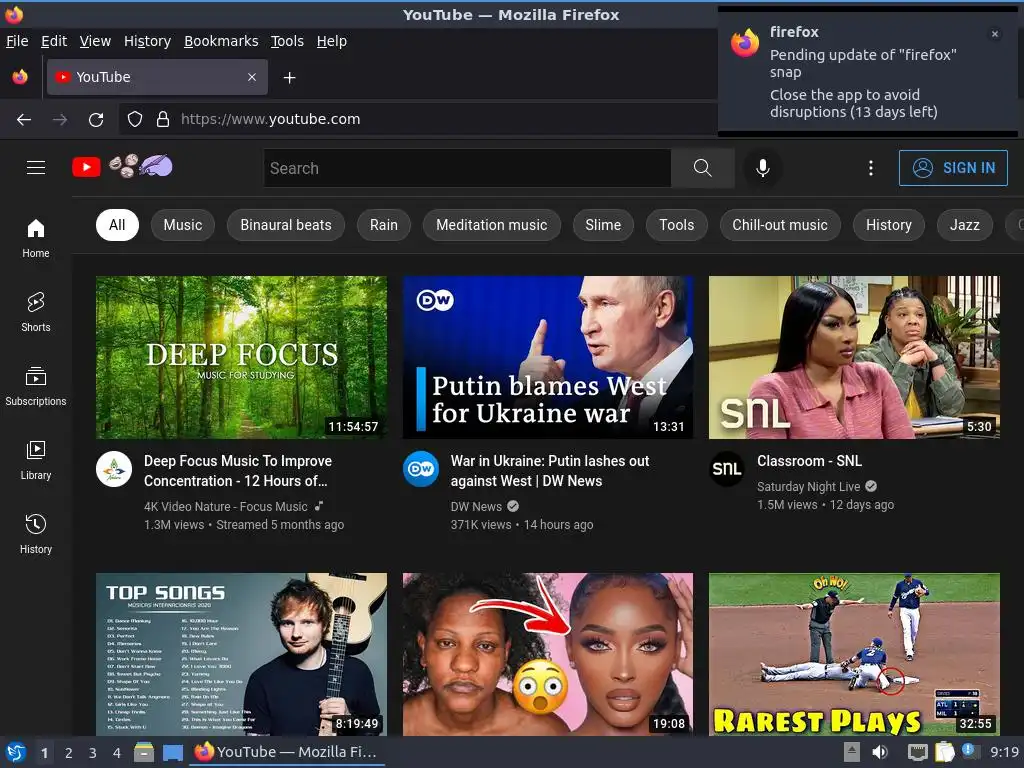Open a new tab with the plus button
The width and height of the screenshot is (1024, 768).
click(289, 78)
